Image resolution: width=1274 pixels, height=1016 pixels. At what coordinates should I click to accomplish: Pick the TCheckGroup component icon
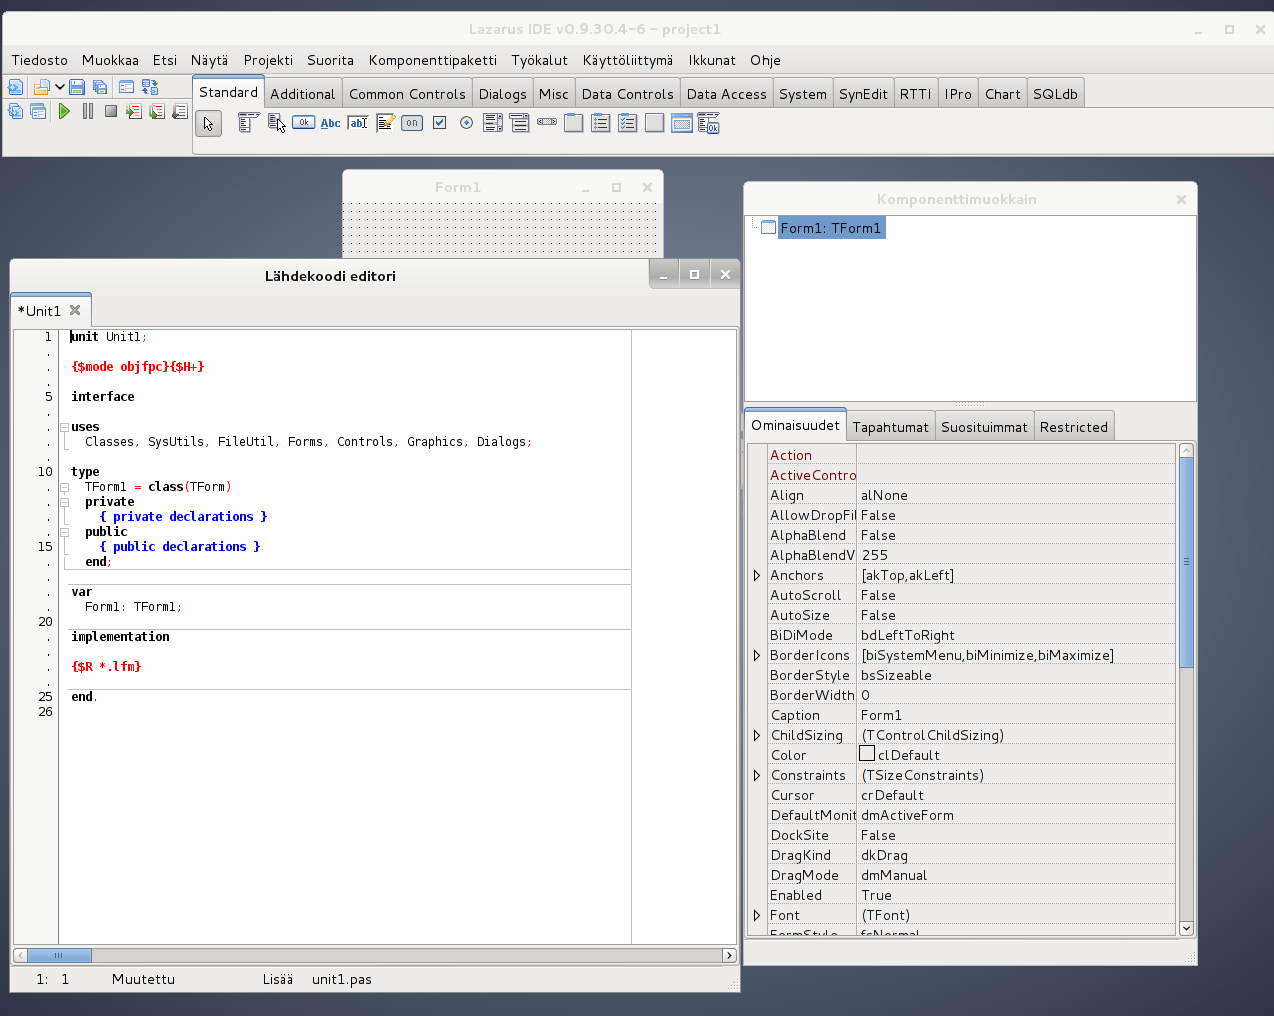(x=628, y=123)
